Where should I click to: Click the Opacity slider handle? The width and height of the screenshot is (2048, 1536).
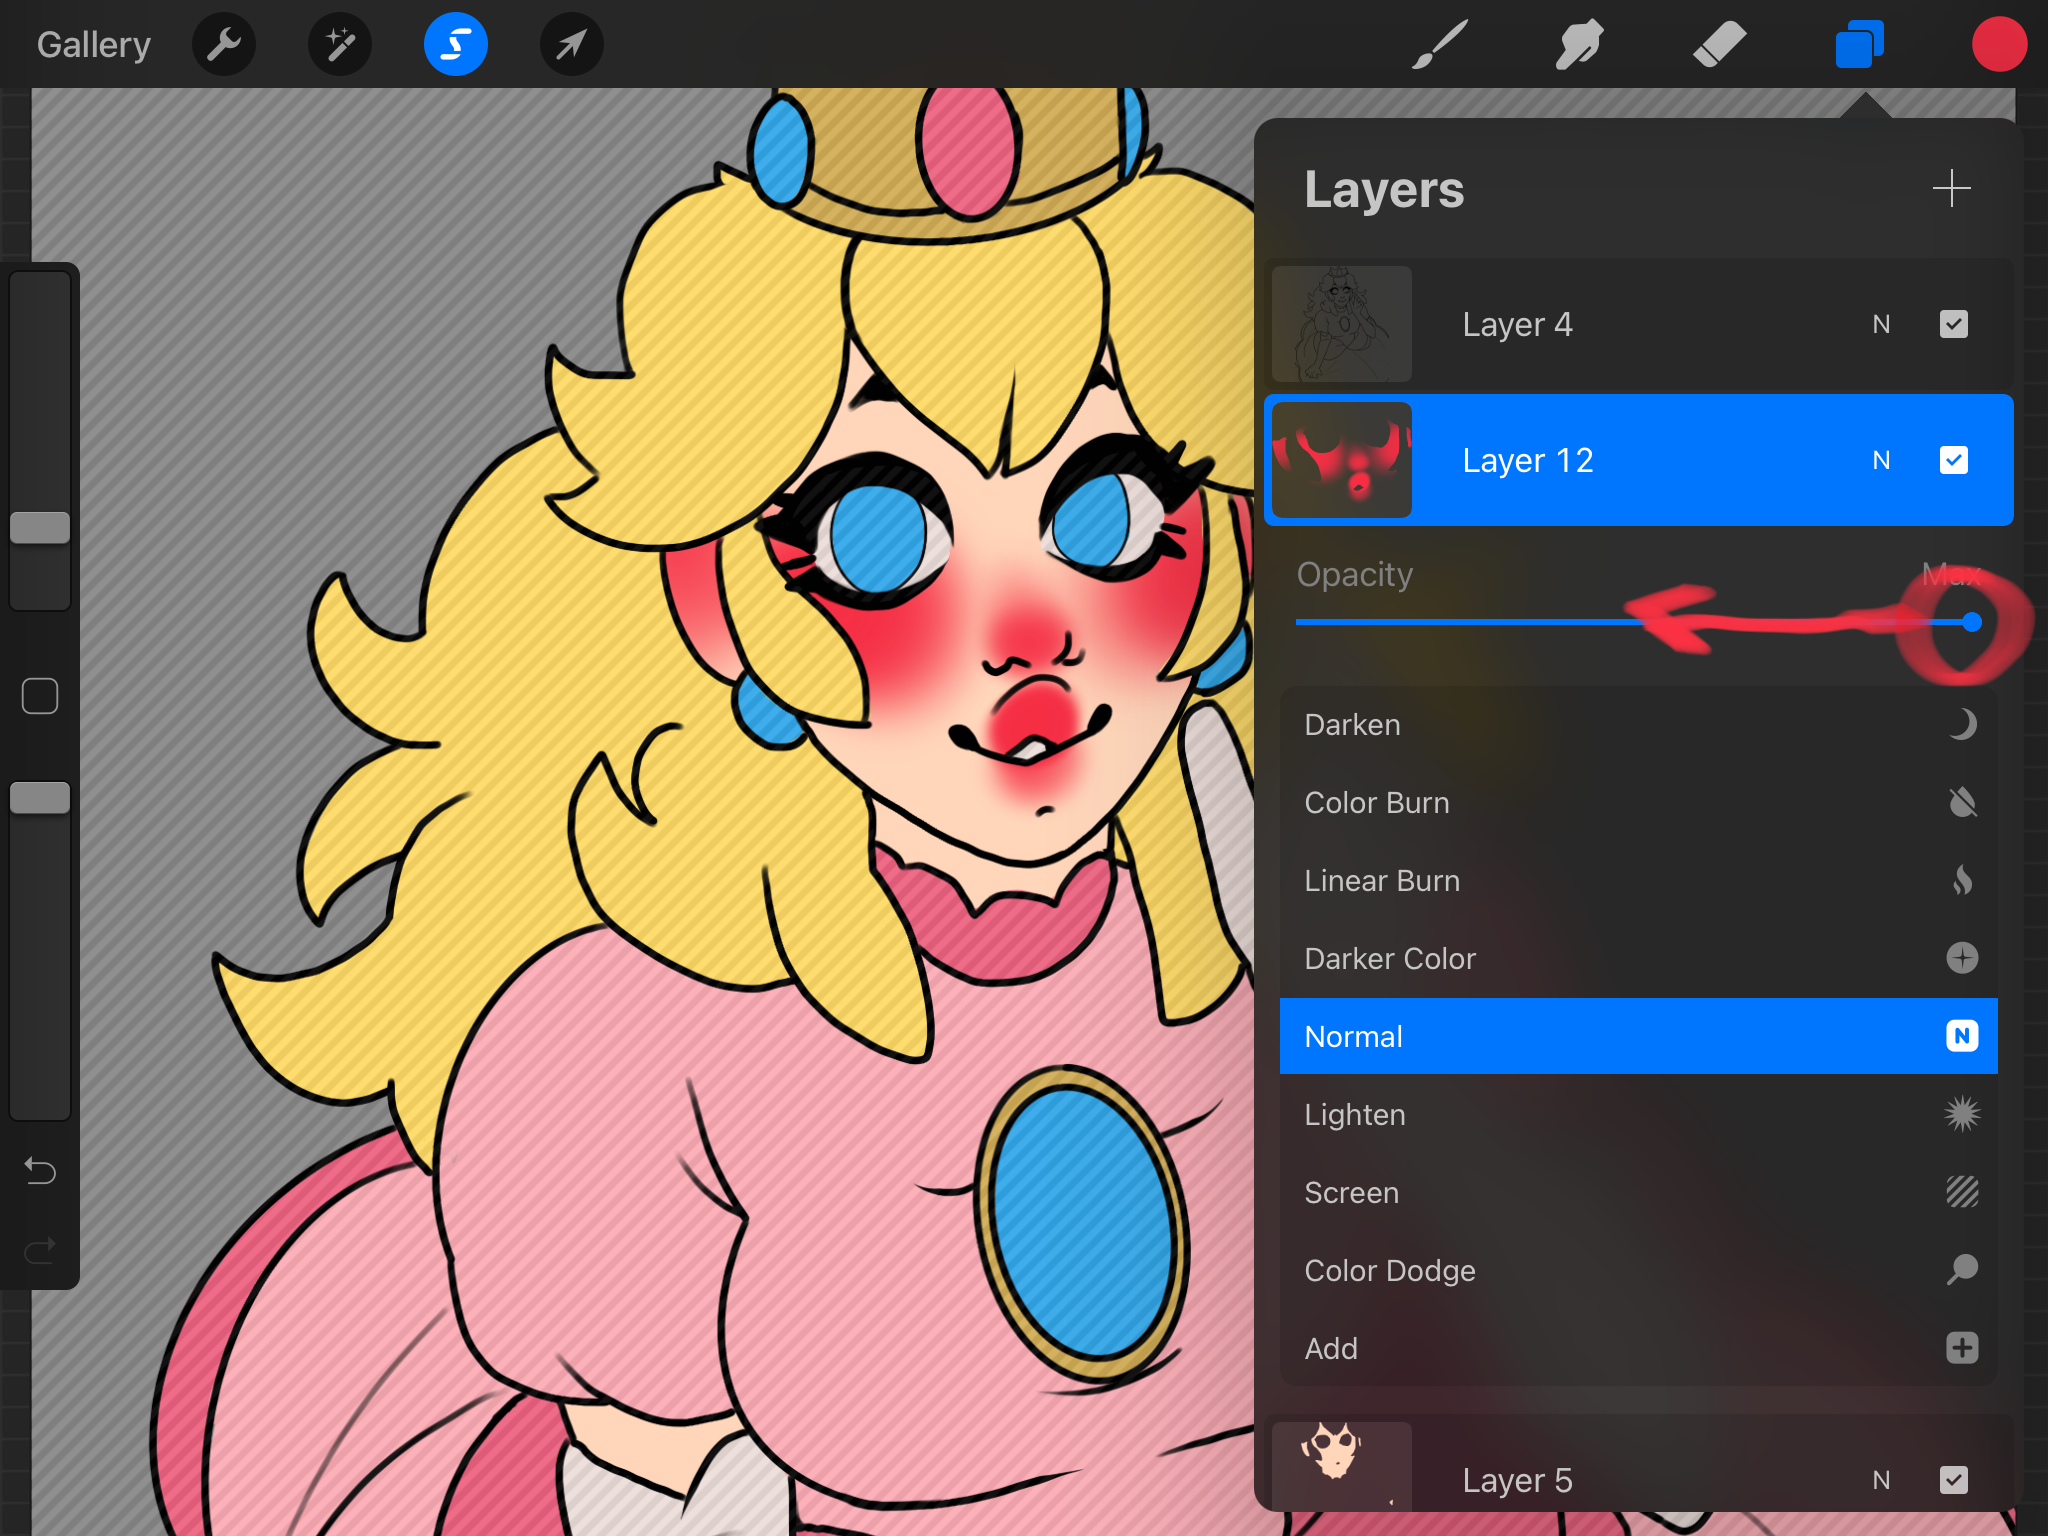point(1971,622)
